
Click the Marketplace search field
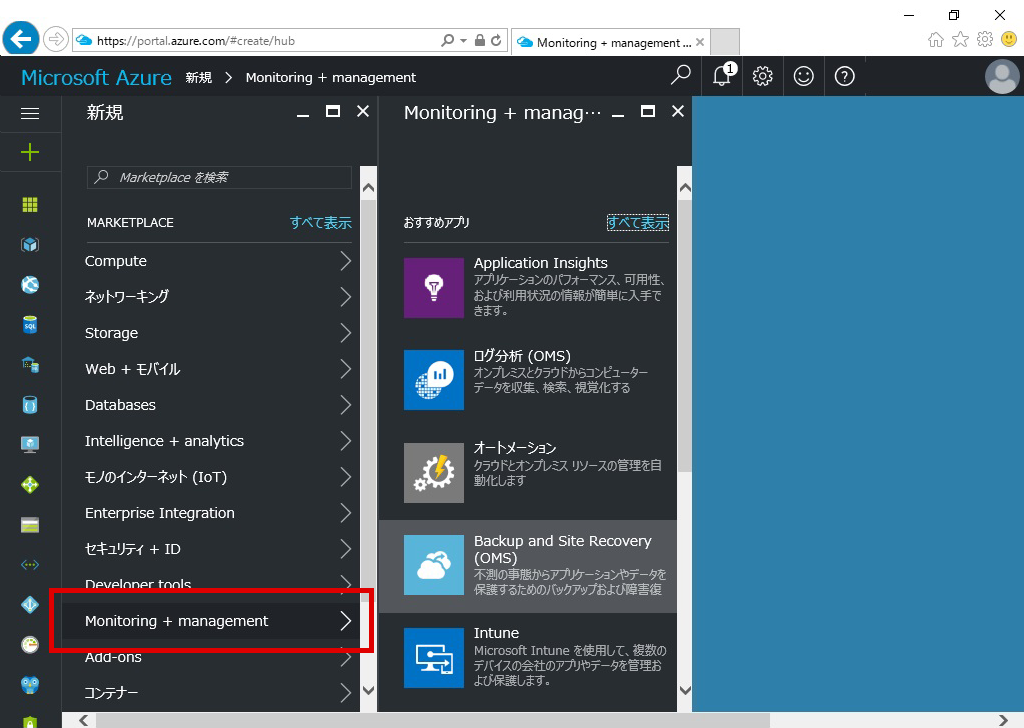tap(219, 178)
